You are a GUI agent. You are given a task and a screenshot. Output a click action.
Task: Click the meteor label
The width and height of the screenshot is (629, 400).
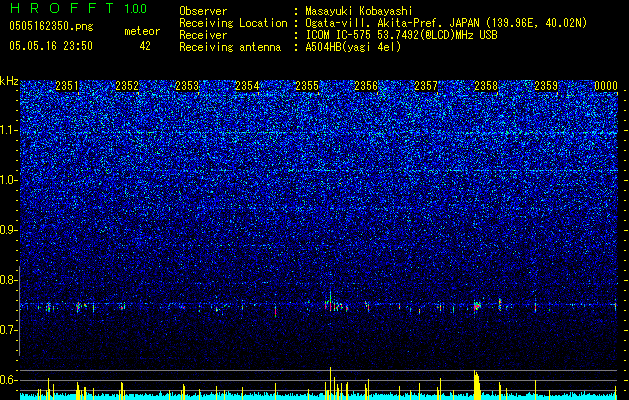click(x=142, y=31)
